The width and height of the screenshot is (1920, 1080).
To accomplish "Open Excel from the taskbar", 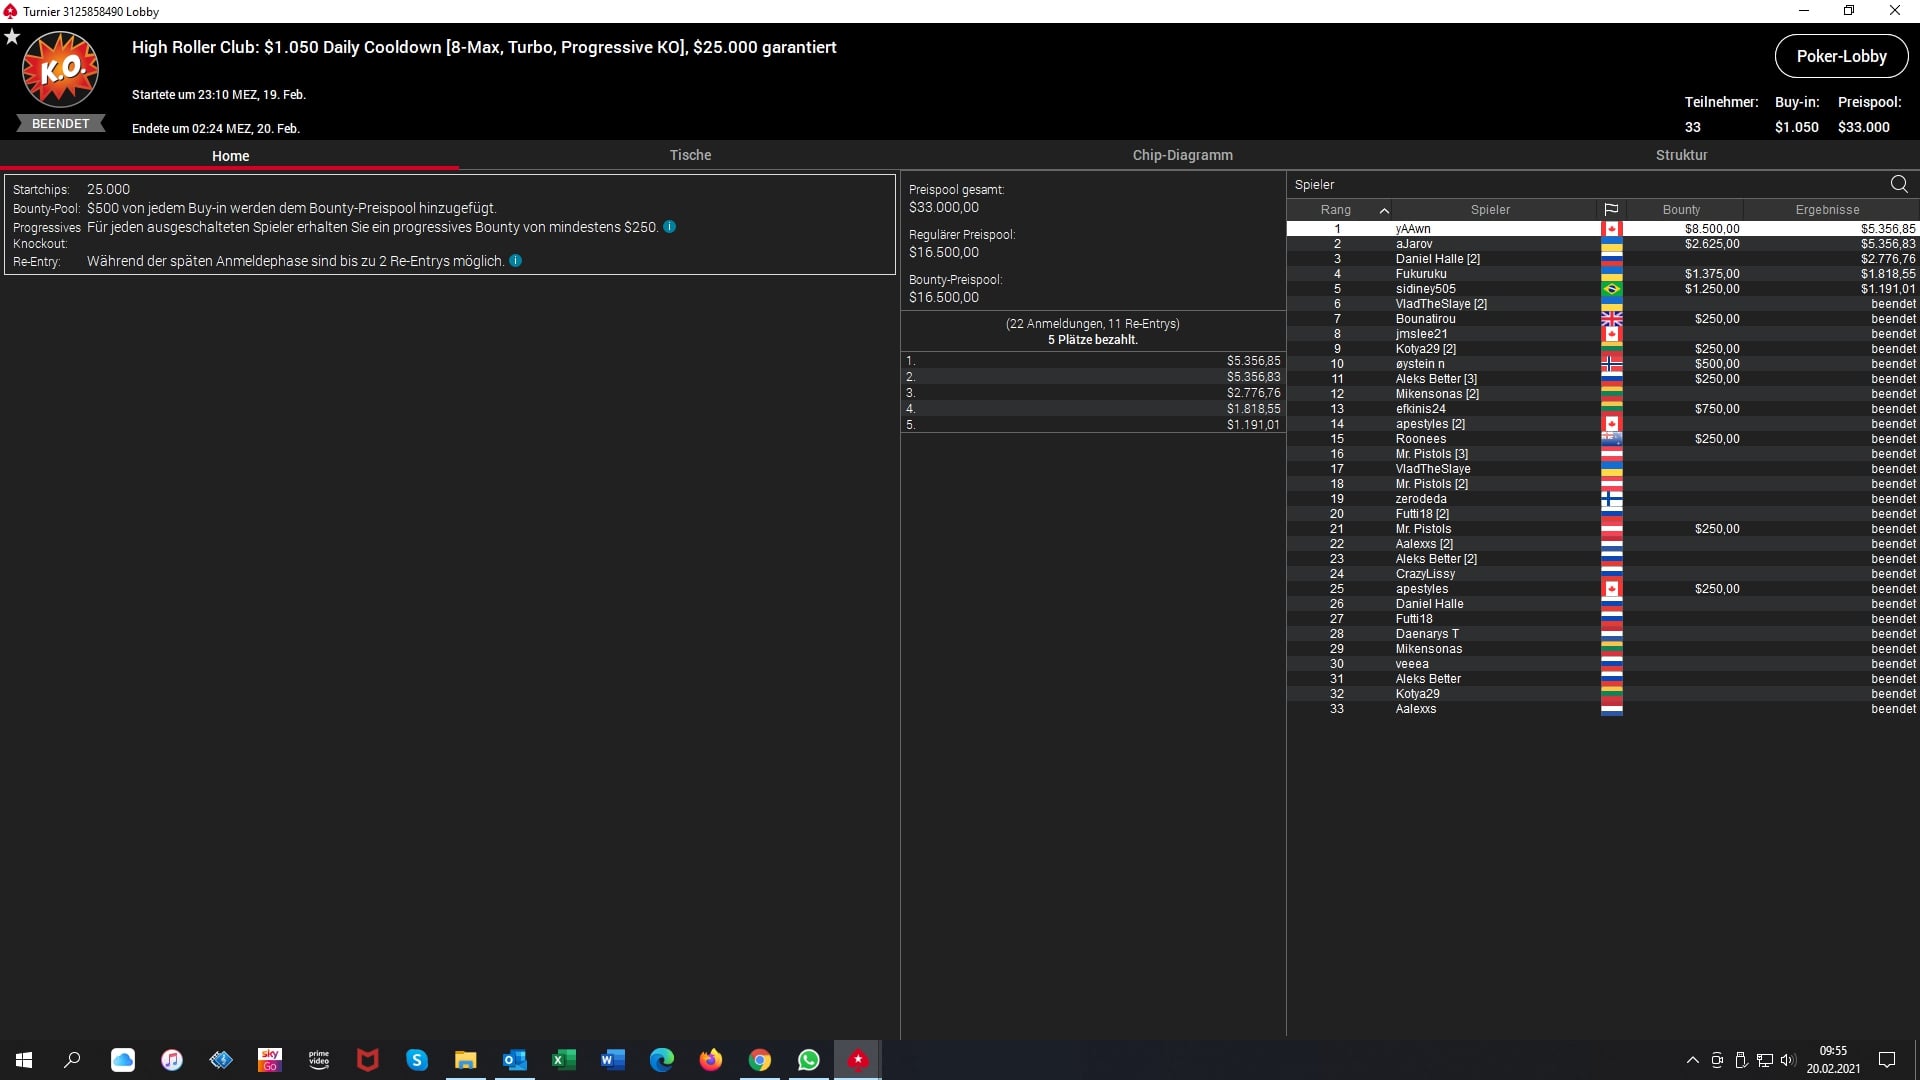I will coord(564,1060).
